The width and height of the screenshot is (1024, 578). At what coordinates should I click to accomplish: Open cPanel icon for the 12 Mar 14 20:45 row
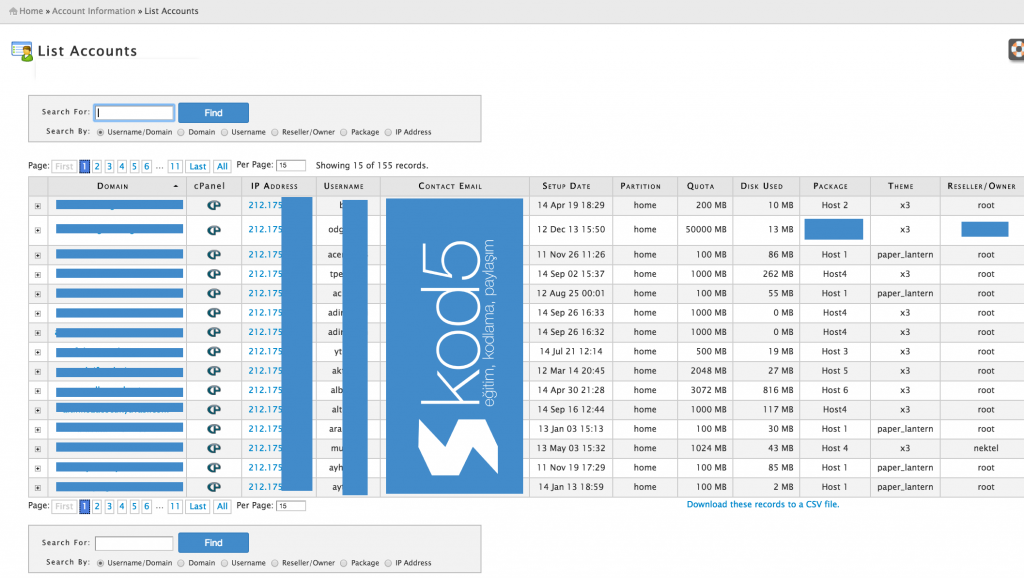[214, 371]
